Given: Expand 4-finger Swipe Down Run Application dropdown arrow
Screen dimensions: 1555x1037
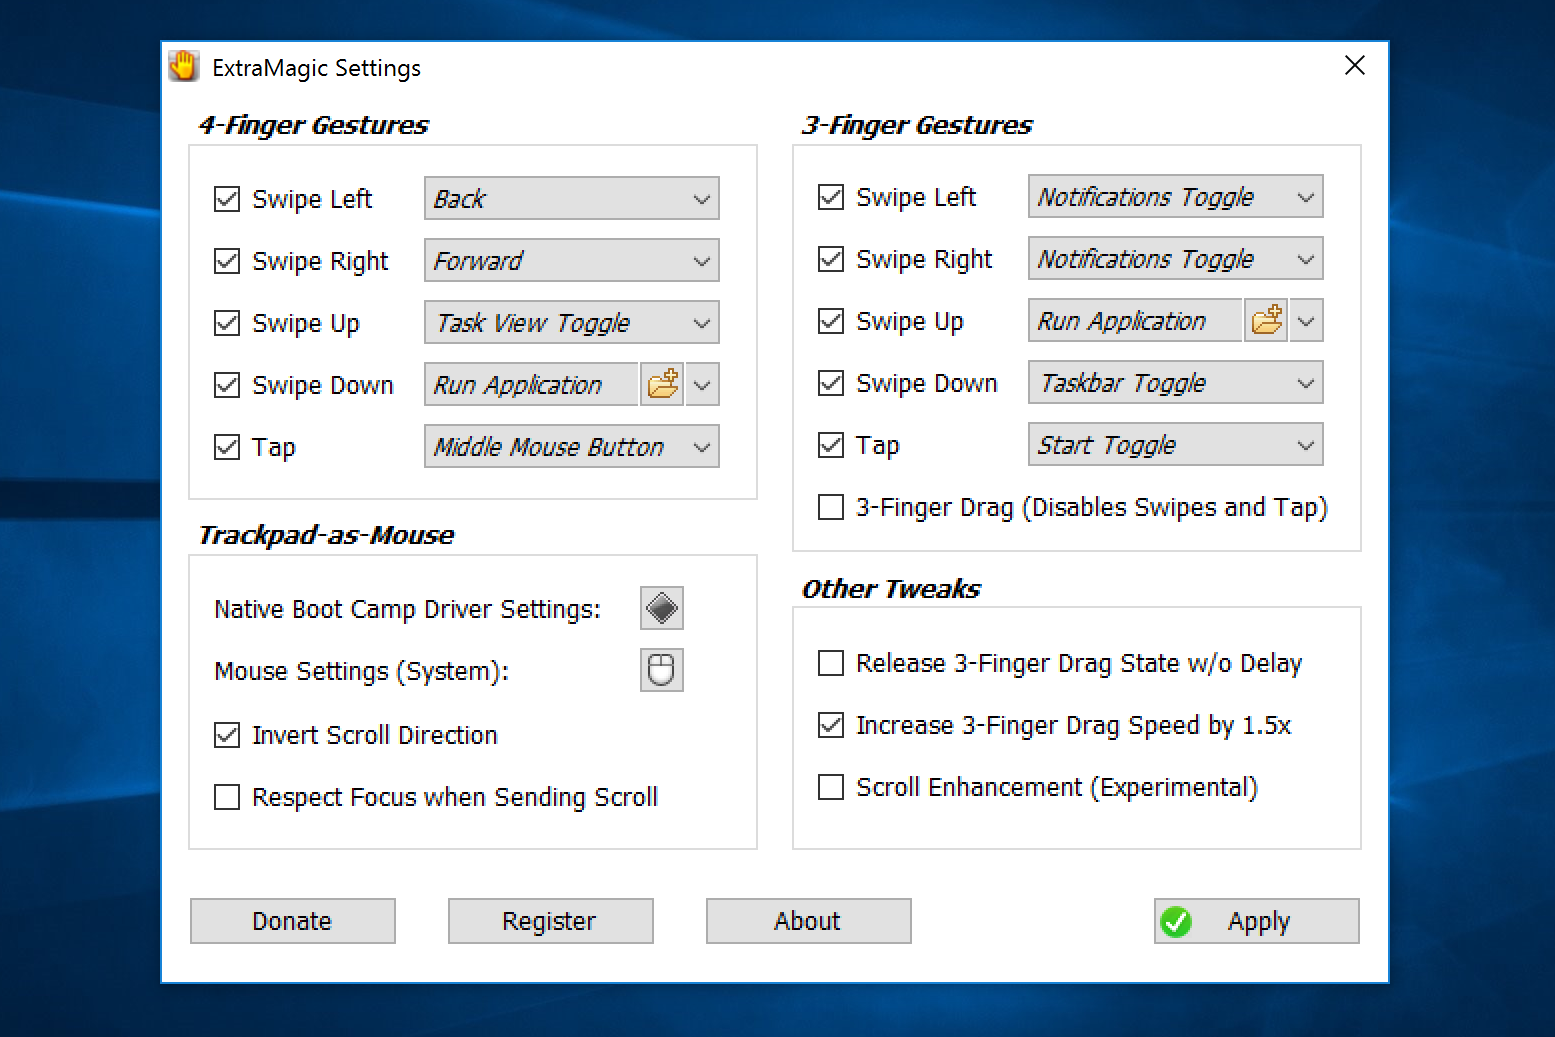Looking at the screenshot, I should [x=703, y=385].
